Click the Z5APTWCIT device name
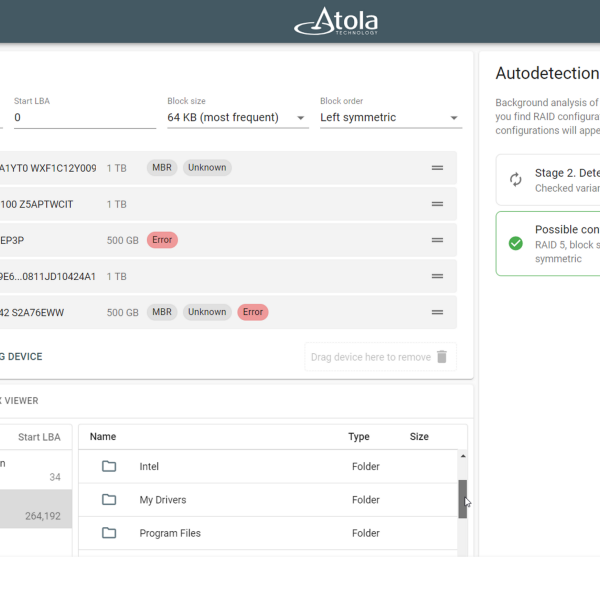Image resolution: width=600 pixels, height=600 pixels. (x=36, y=204)
